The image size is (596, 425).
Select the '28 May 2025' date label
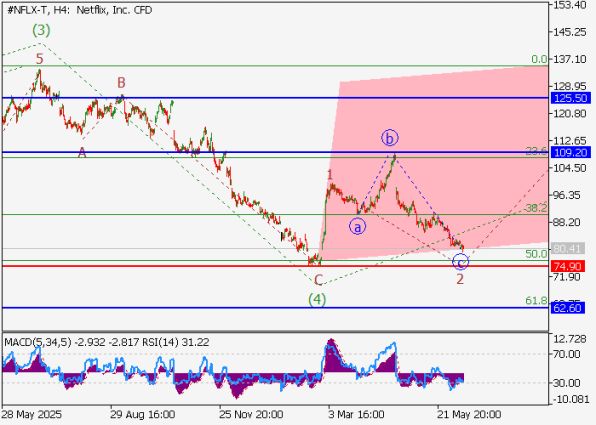tap(32, 414)
